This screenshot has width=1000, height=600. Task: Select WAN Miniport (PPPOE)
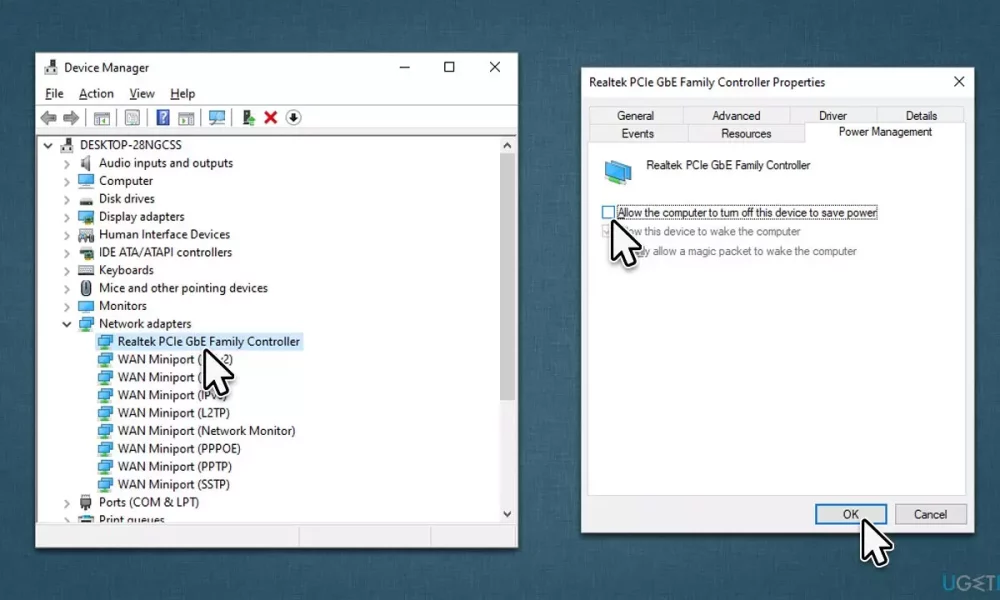(179, 449)
